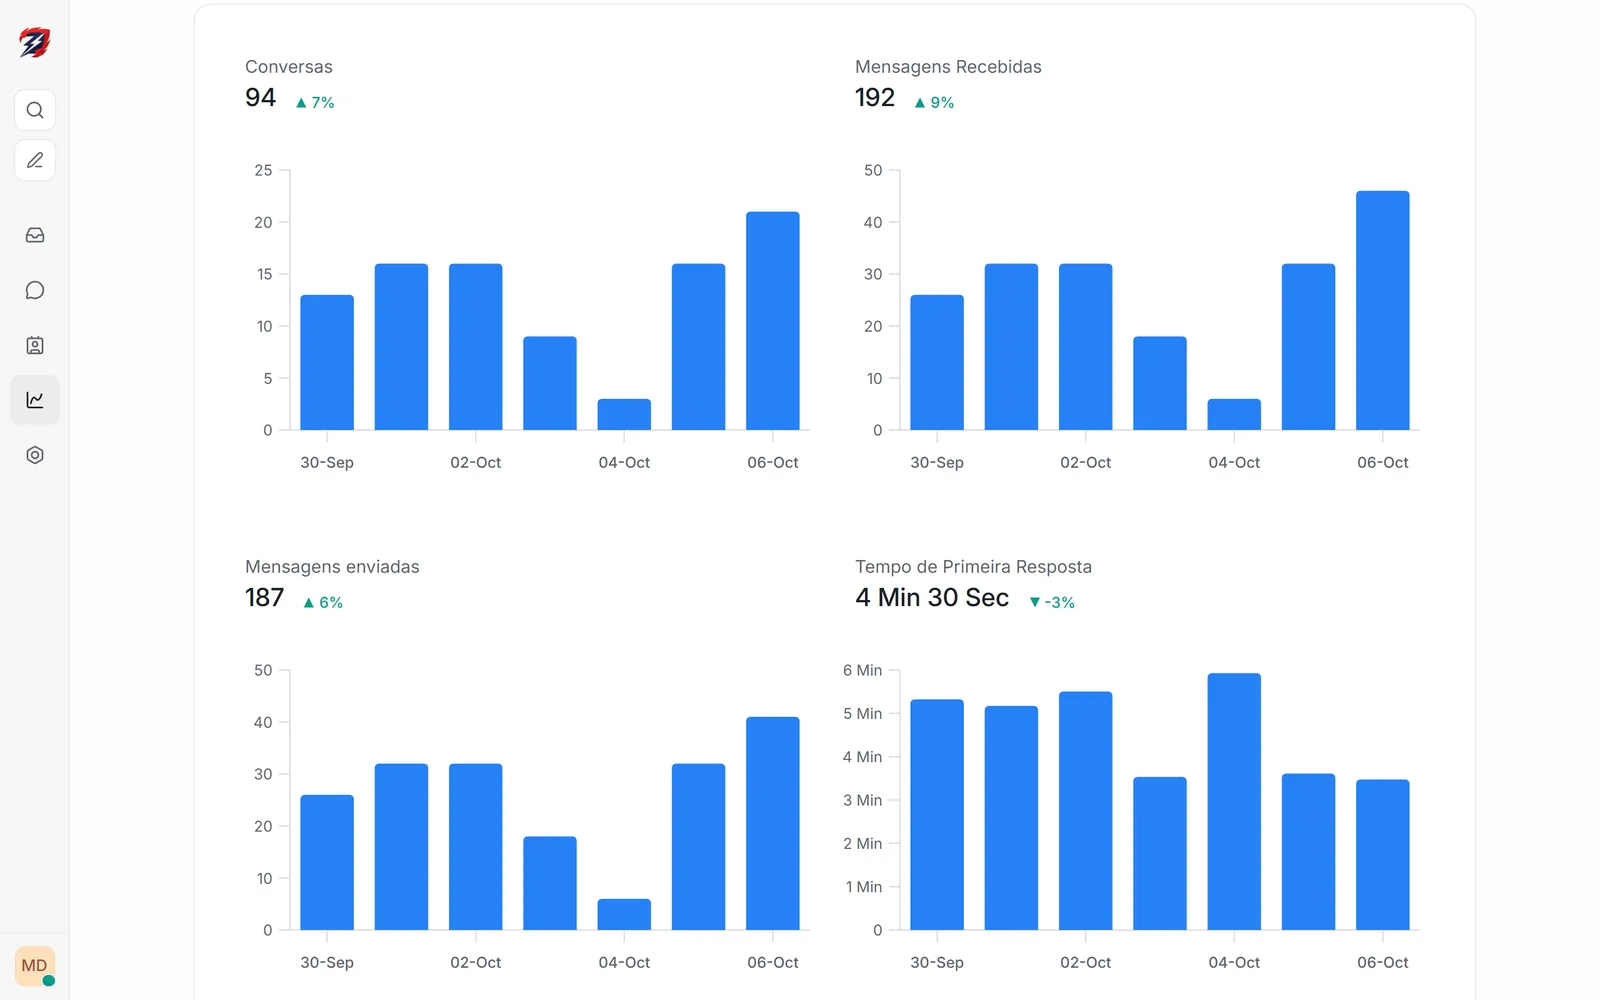Click the app logo in the sidebar
Image resolution: width=1600 pixels, height=1000 pixels.
(35, 43)
